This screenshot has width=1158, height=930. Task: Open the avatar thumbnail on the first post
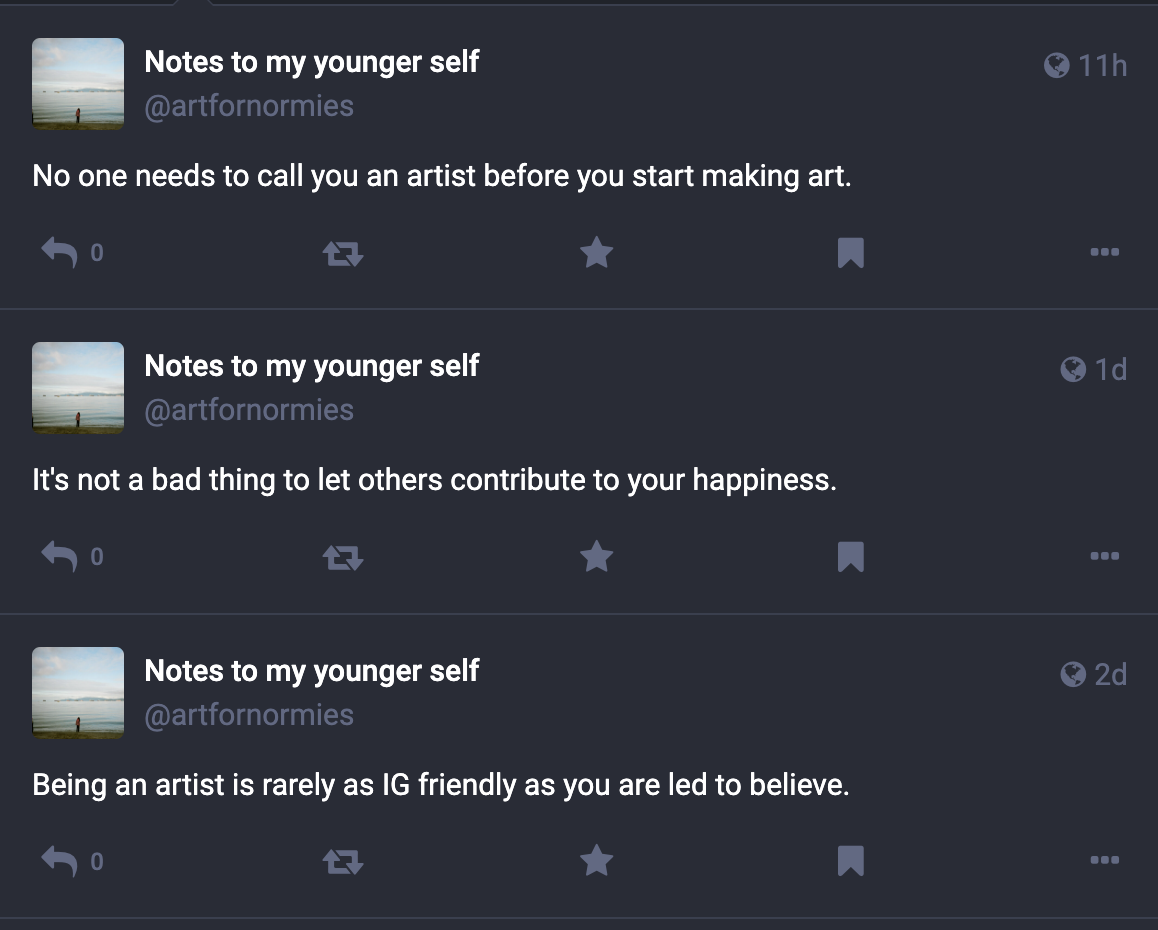[x=78, y=84]
